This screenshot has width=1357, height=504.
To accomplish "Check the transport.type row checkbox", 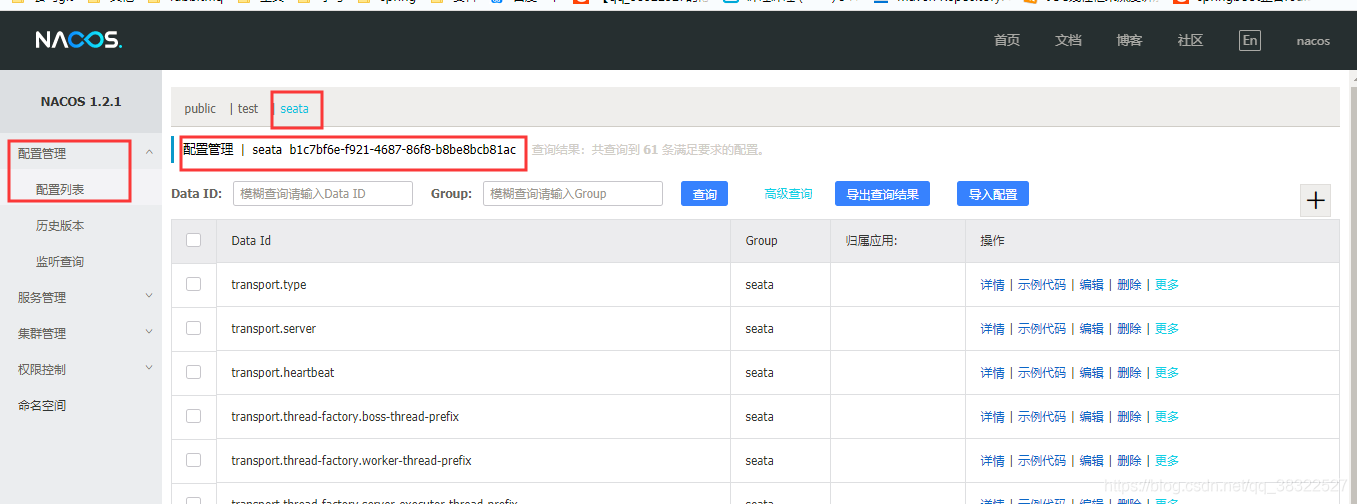I will [194, 284].
